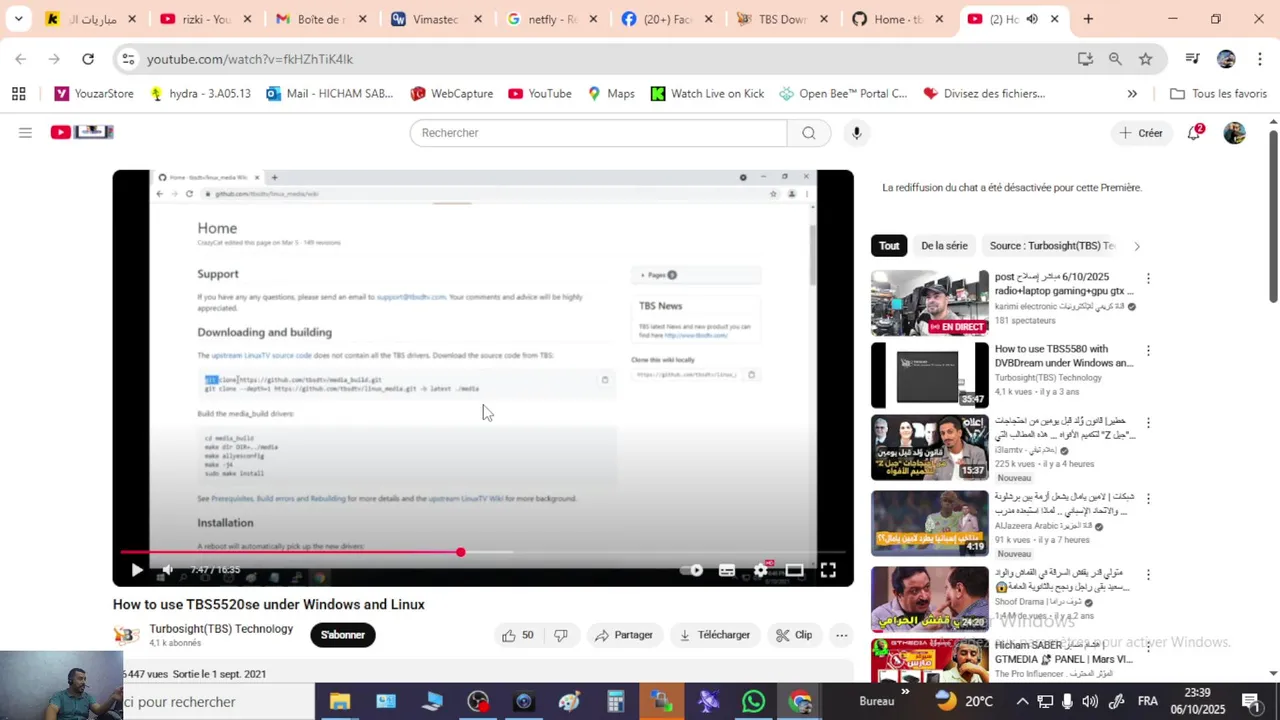This screenshot has height=720, width=1280.
Task: Dislike the video with thumbs down
Action: point(561,635)
